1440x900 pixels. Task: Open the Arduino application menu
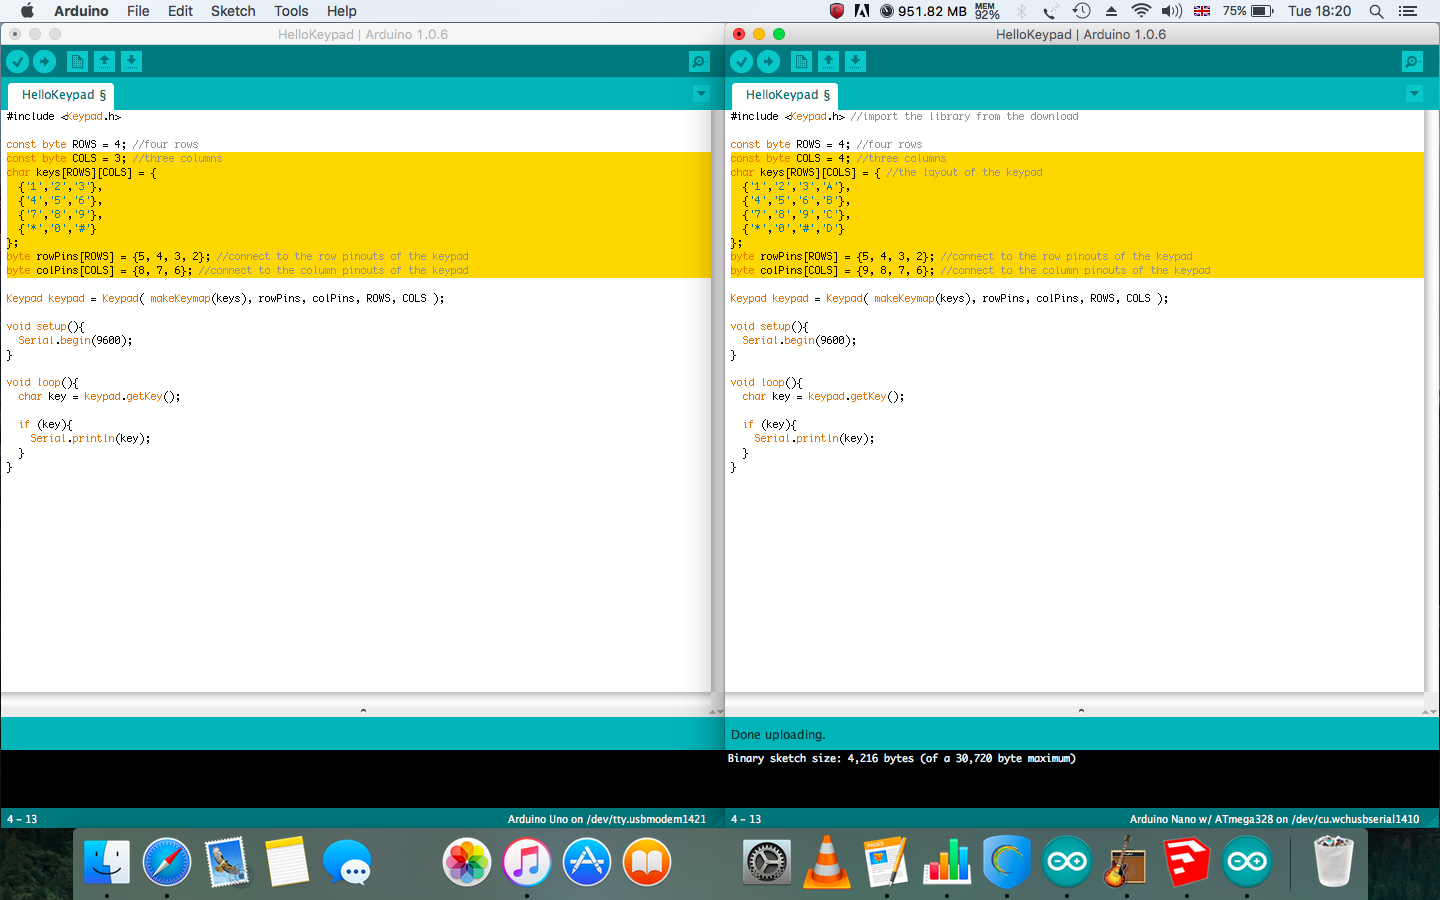point(81,11)
